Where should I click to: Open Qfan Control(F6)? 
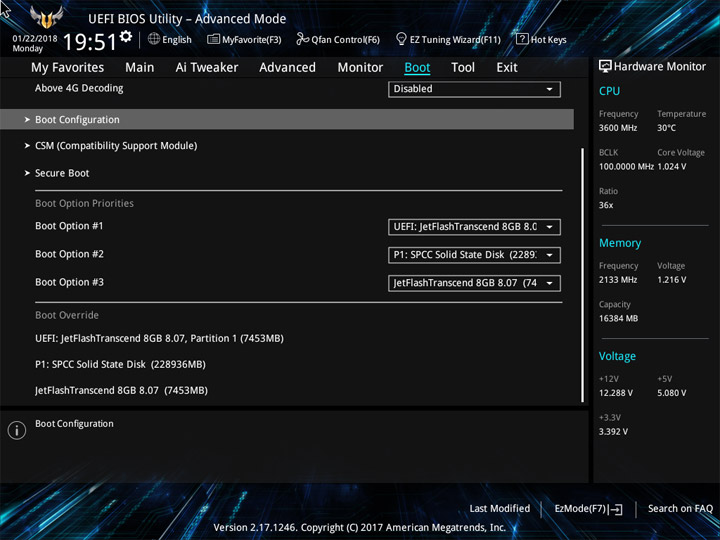point(346,40)
